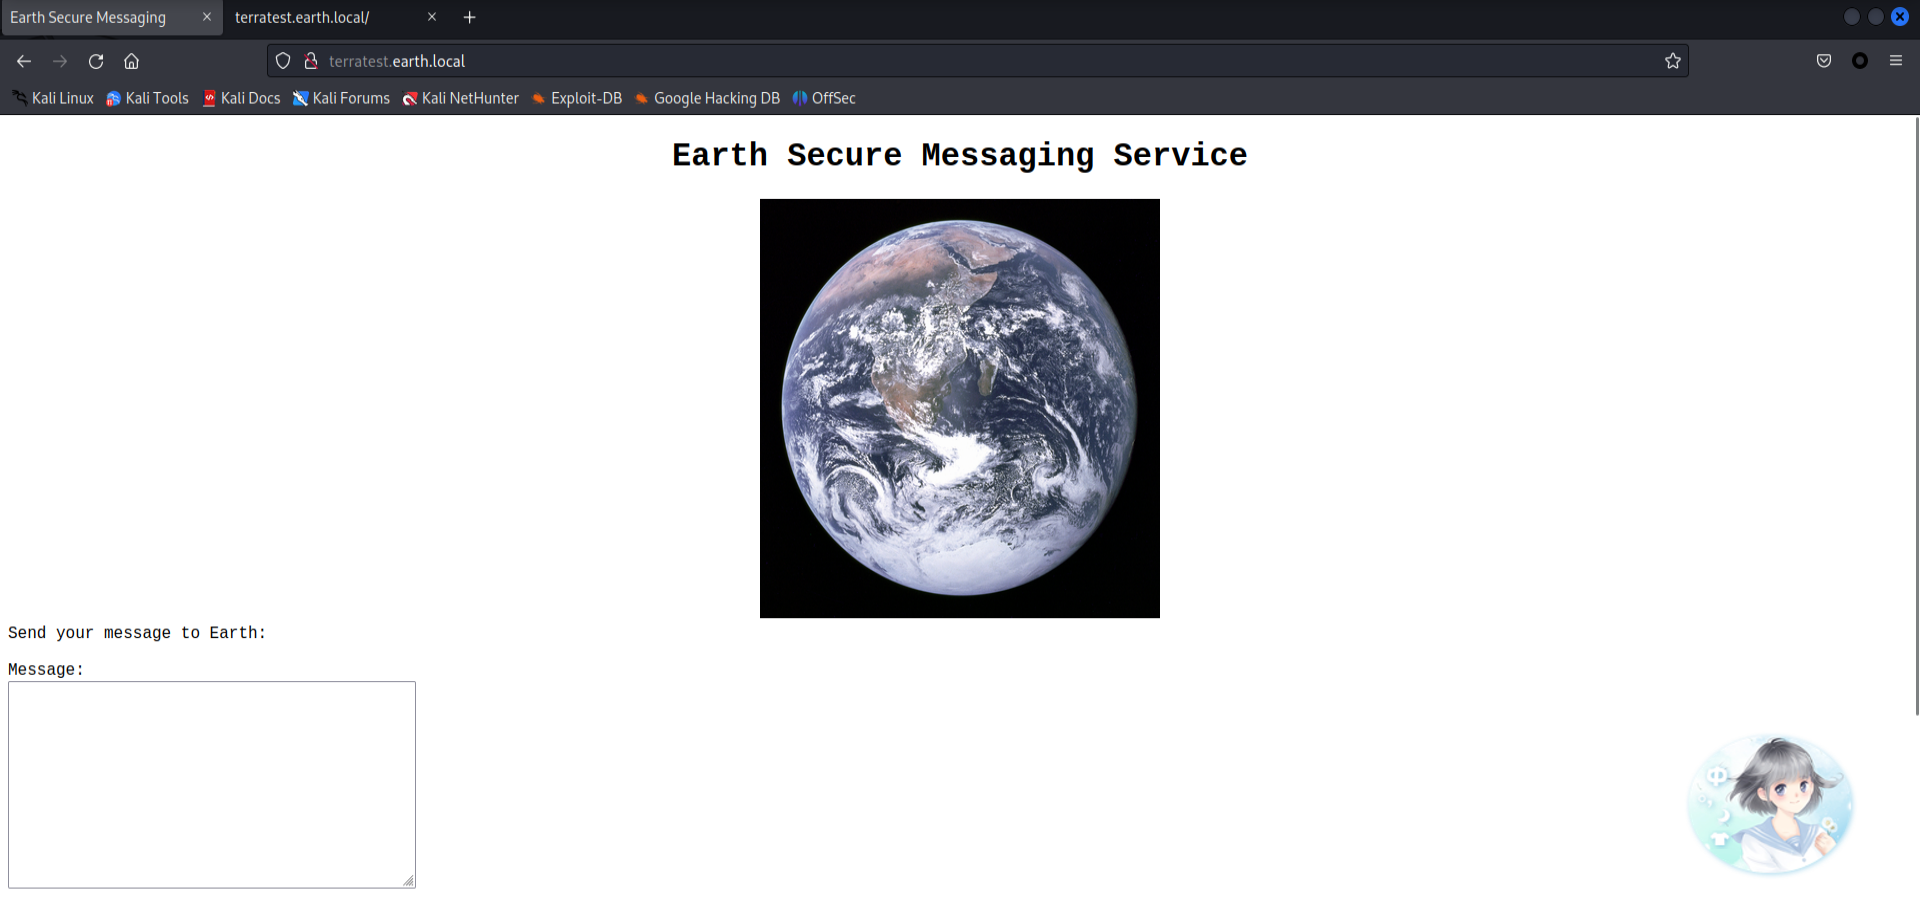Focus the Message text area
Screen dimensions: 1920x904
click(211, 784)
